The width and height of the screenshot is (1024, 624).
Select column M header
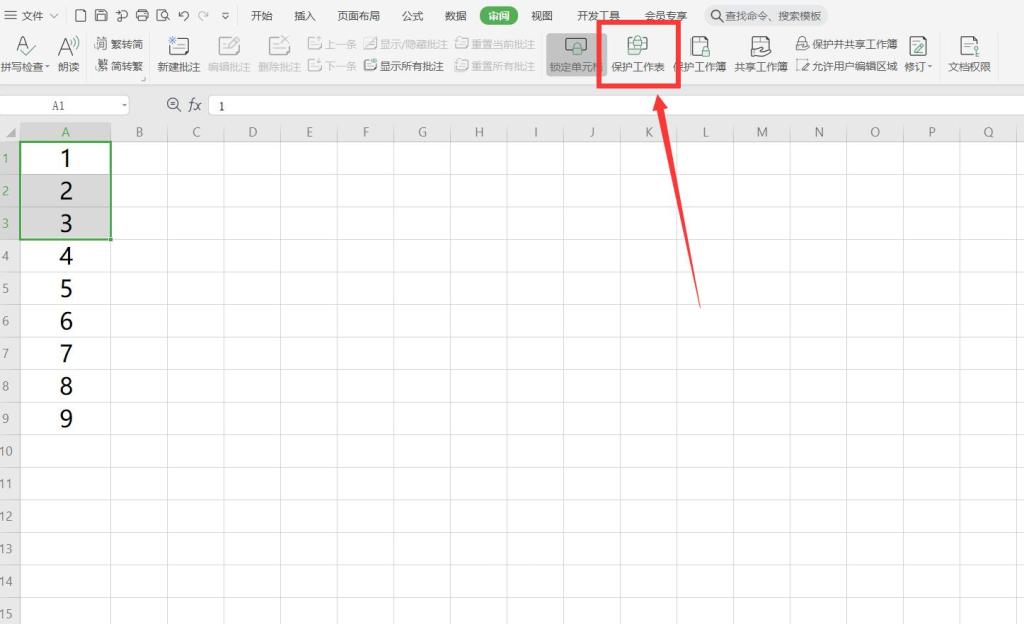(762, 133)
